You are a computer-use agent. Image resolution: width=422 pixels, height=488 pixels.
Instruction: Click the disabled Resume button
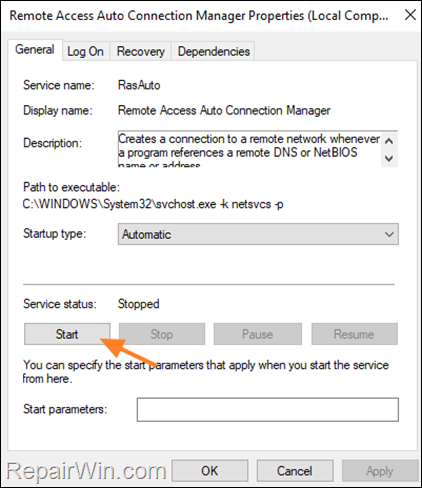[x=354, y=334]
